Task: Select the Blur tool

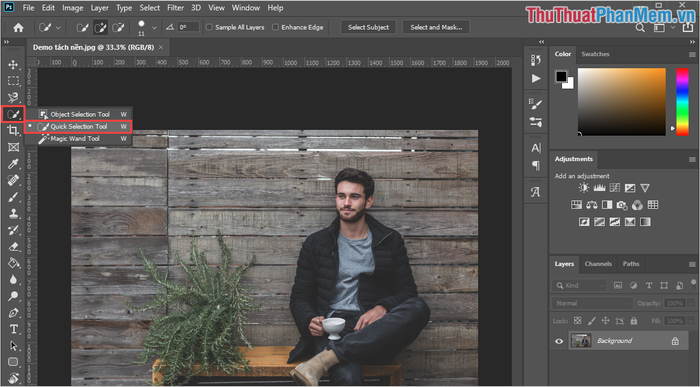Action: (x=13, y=279)
